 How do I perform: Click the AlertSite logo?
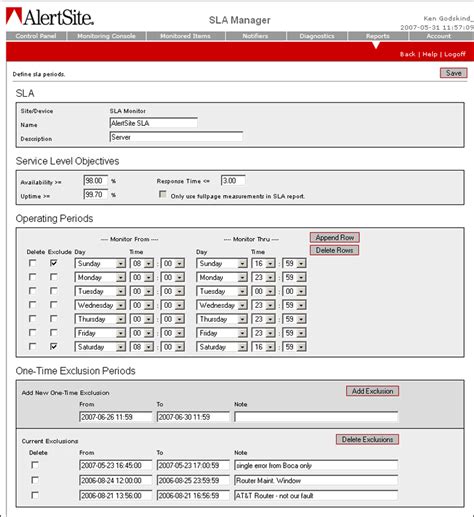click(50, 16)
